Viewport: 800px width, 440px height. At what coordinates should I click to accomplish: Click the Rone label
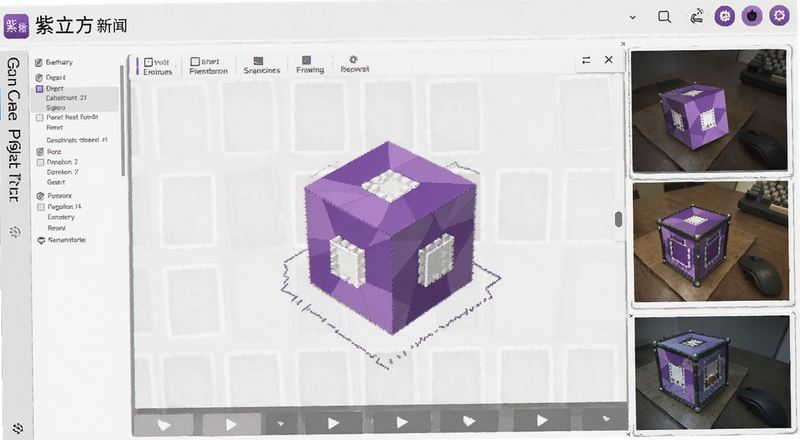54,152
